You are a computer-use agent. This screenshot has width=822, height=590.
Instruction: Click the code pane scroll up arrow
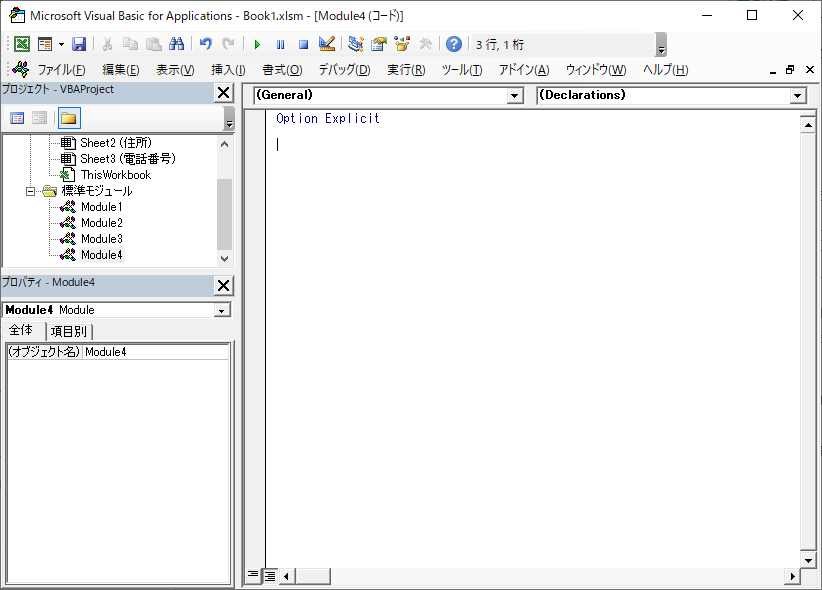[808, 124]
